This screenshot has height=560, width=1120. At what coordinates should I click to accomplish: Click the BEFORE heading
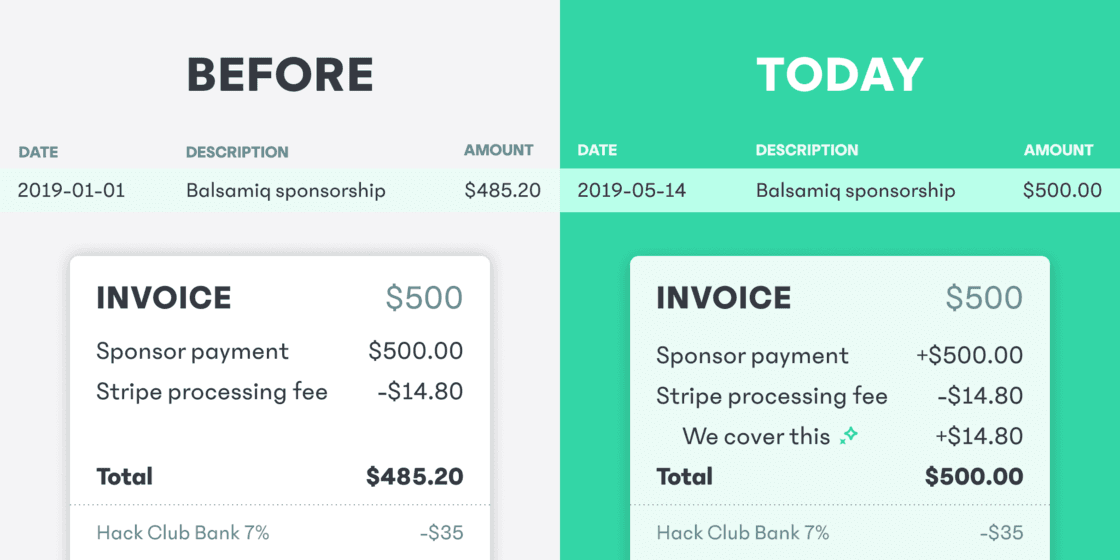280,75
